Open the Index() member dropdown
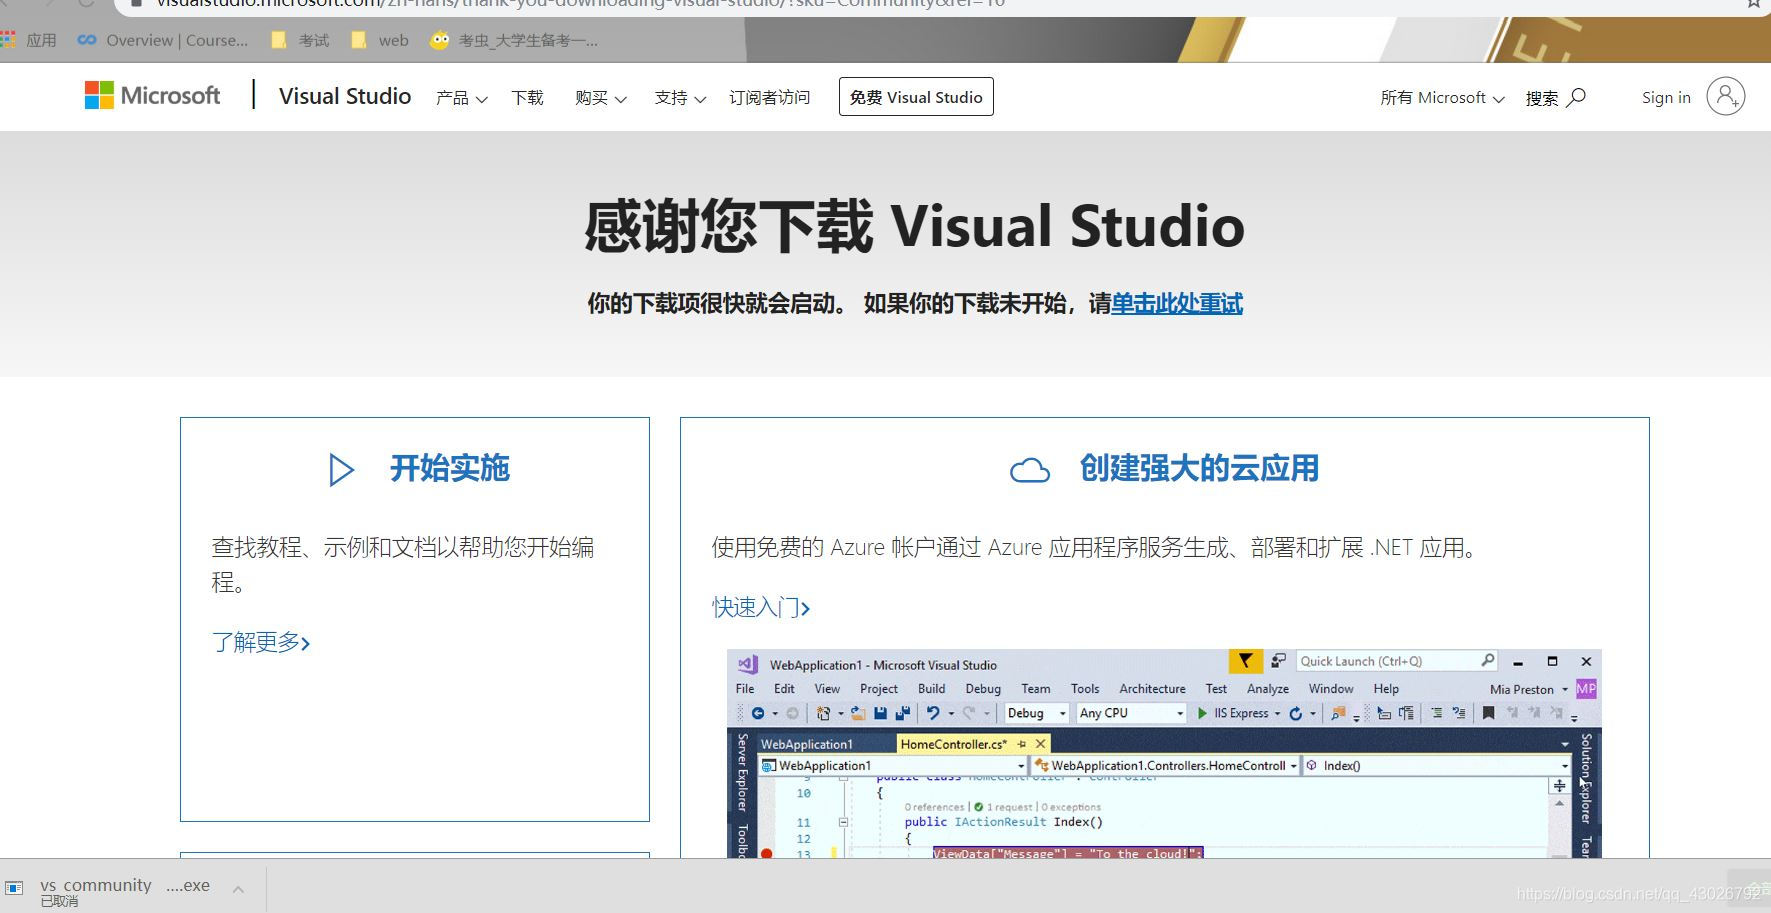The width and height of the screenshot is (1771, 913). (1436, 766)
